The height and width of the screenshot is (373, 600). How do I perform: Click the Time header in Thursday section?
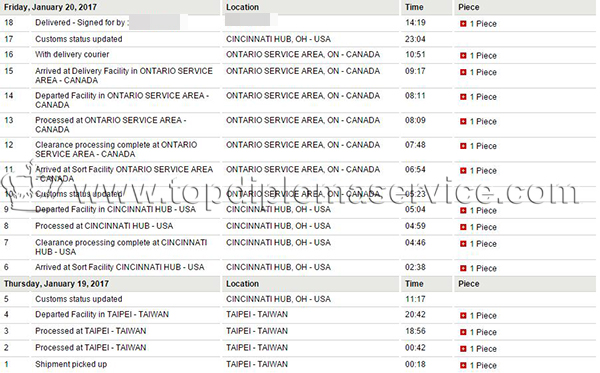pyautogui.click(x=414, y=284)
